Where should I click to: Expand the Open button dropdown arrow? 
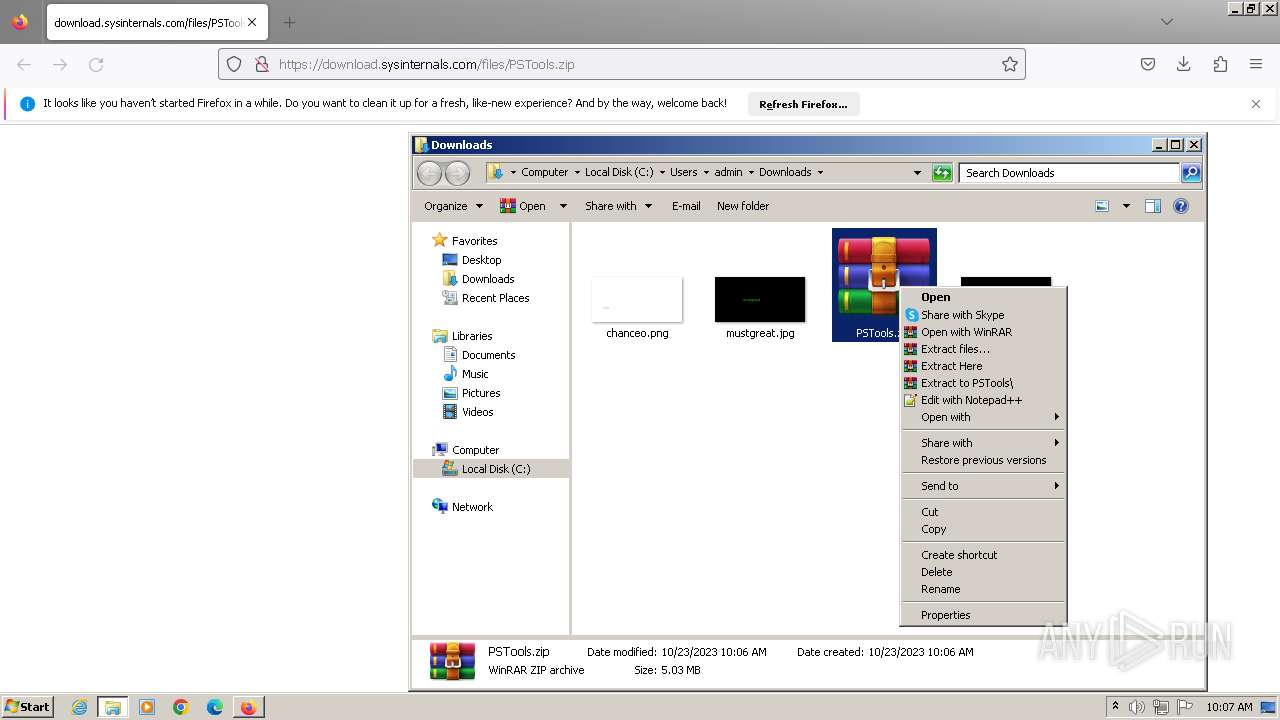tap(563, 206)
